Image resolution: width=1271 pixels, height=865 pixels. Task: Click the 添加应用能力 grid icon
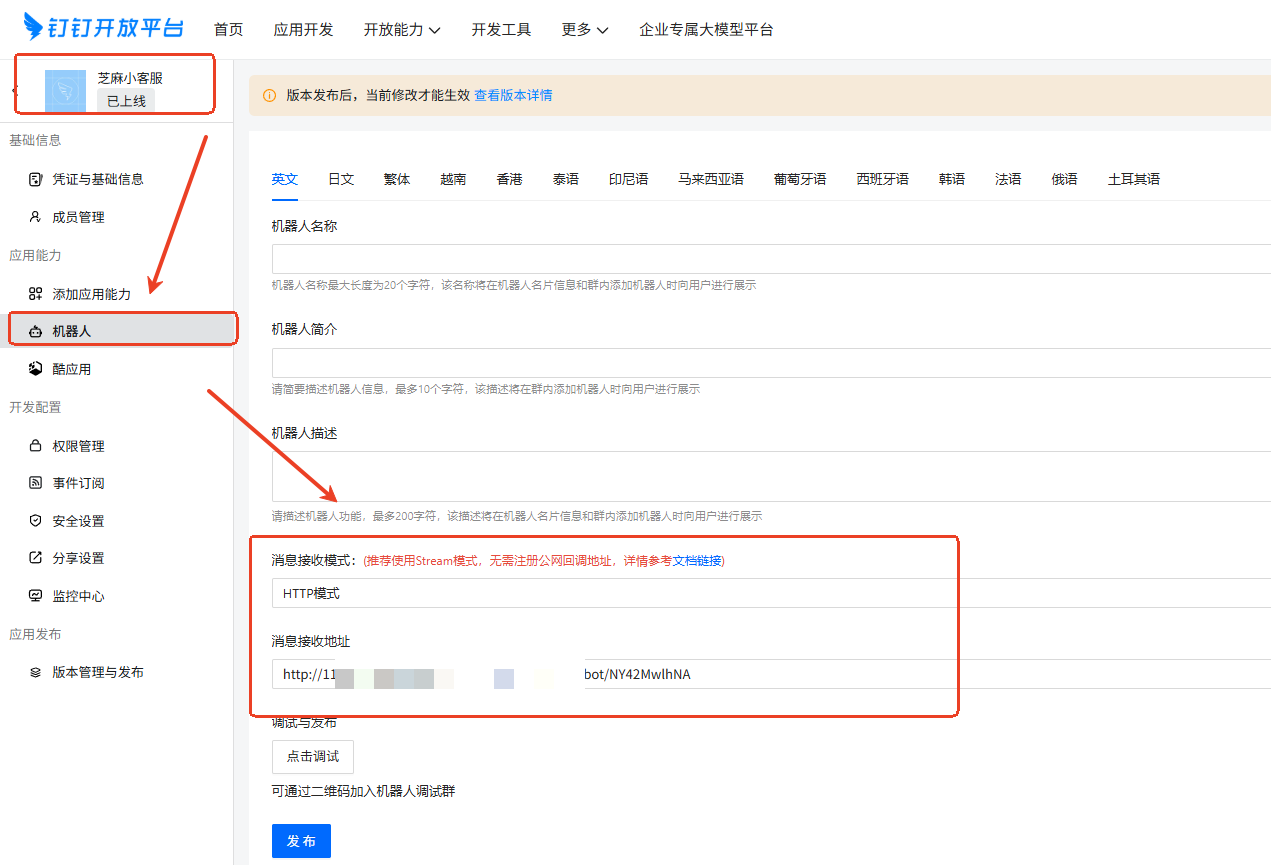coord(36,294)
